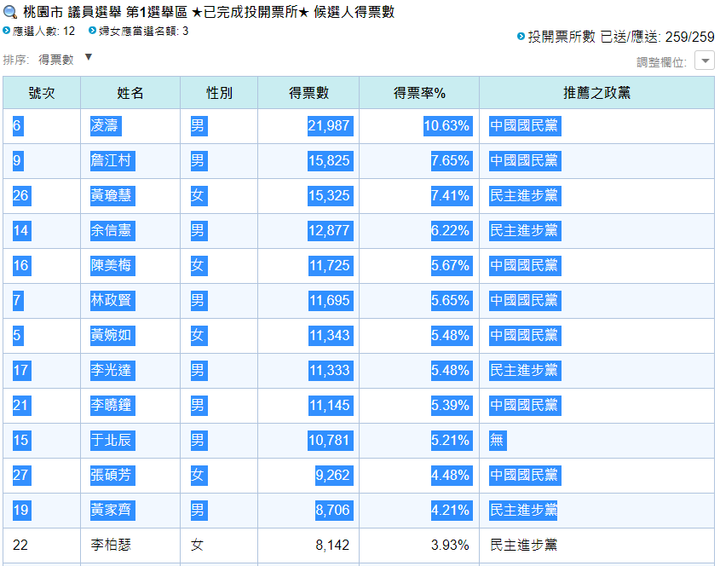This screenshot has height=566, width=720.
Task: Click vote count 9,262
Action: pos(334,475)
